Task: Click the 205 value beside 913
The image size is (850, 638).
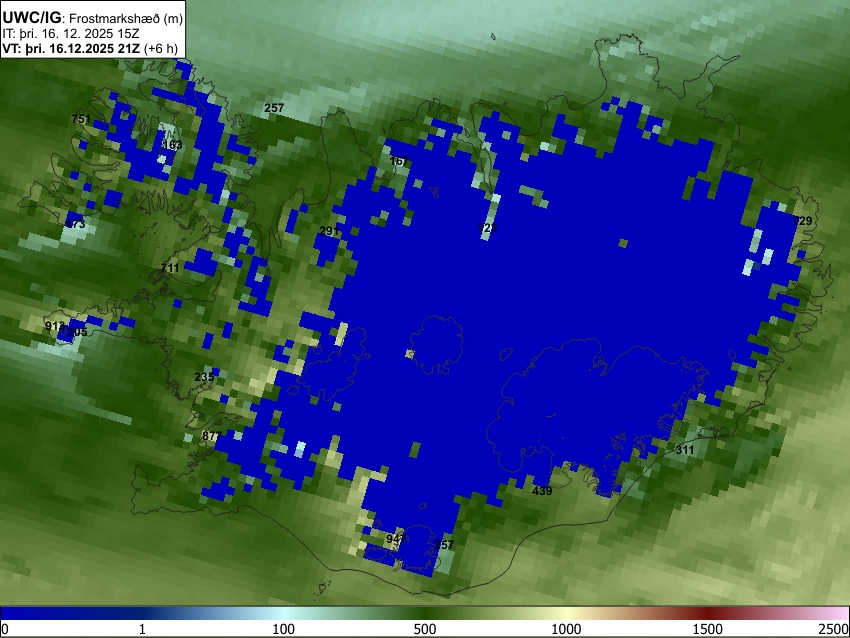Action: click(78, 331)
